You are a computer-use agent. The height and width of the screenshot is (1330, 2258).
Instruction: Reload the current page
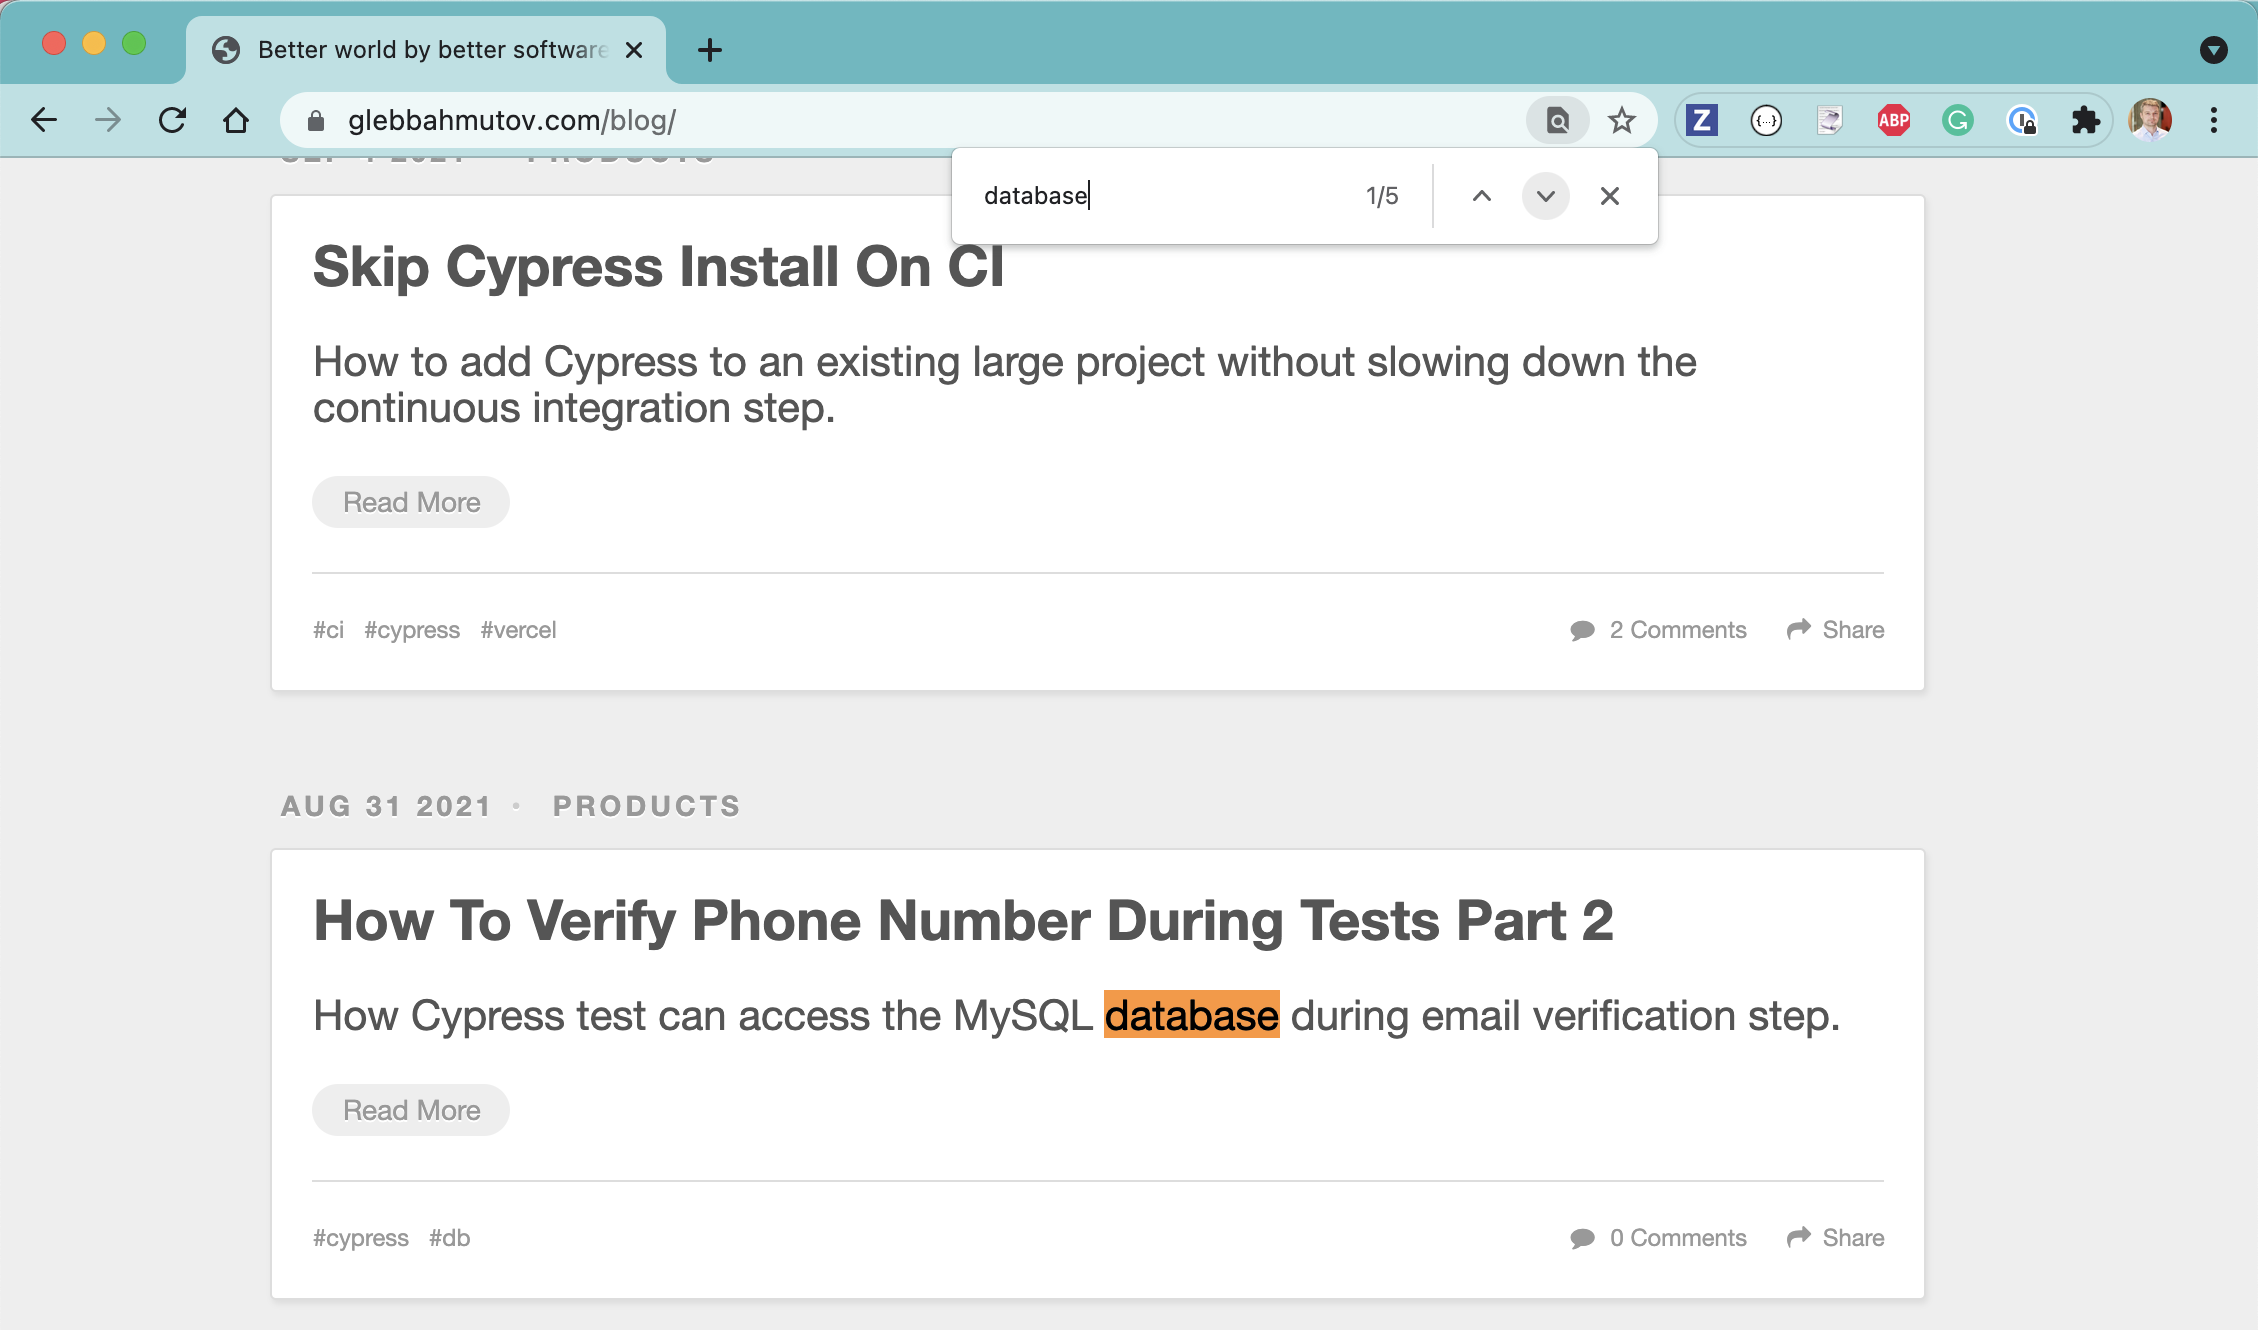tap(172, 121)
